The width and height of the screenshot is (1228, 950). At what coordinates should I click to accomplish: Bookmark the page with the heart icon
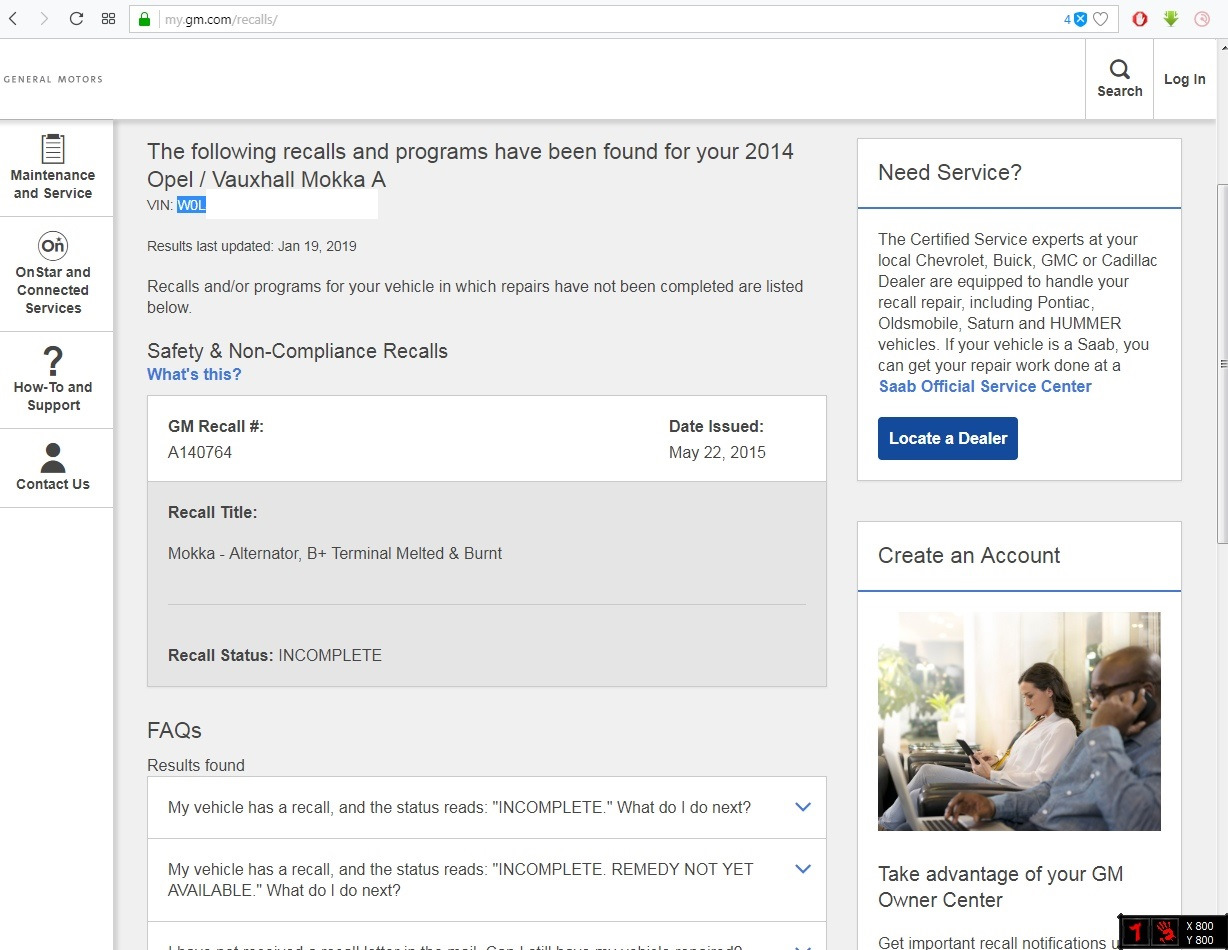coord(1100,19)
